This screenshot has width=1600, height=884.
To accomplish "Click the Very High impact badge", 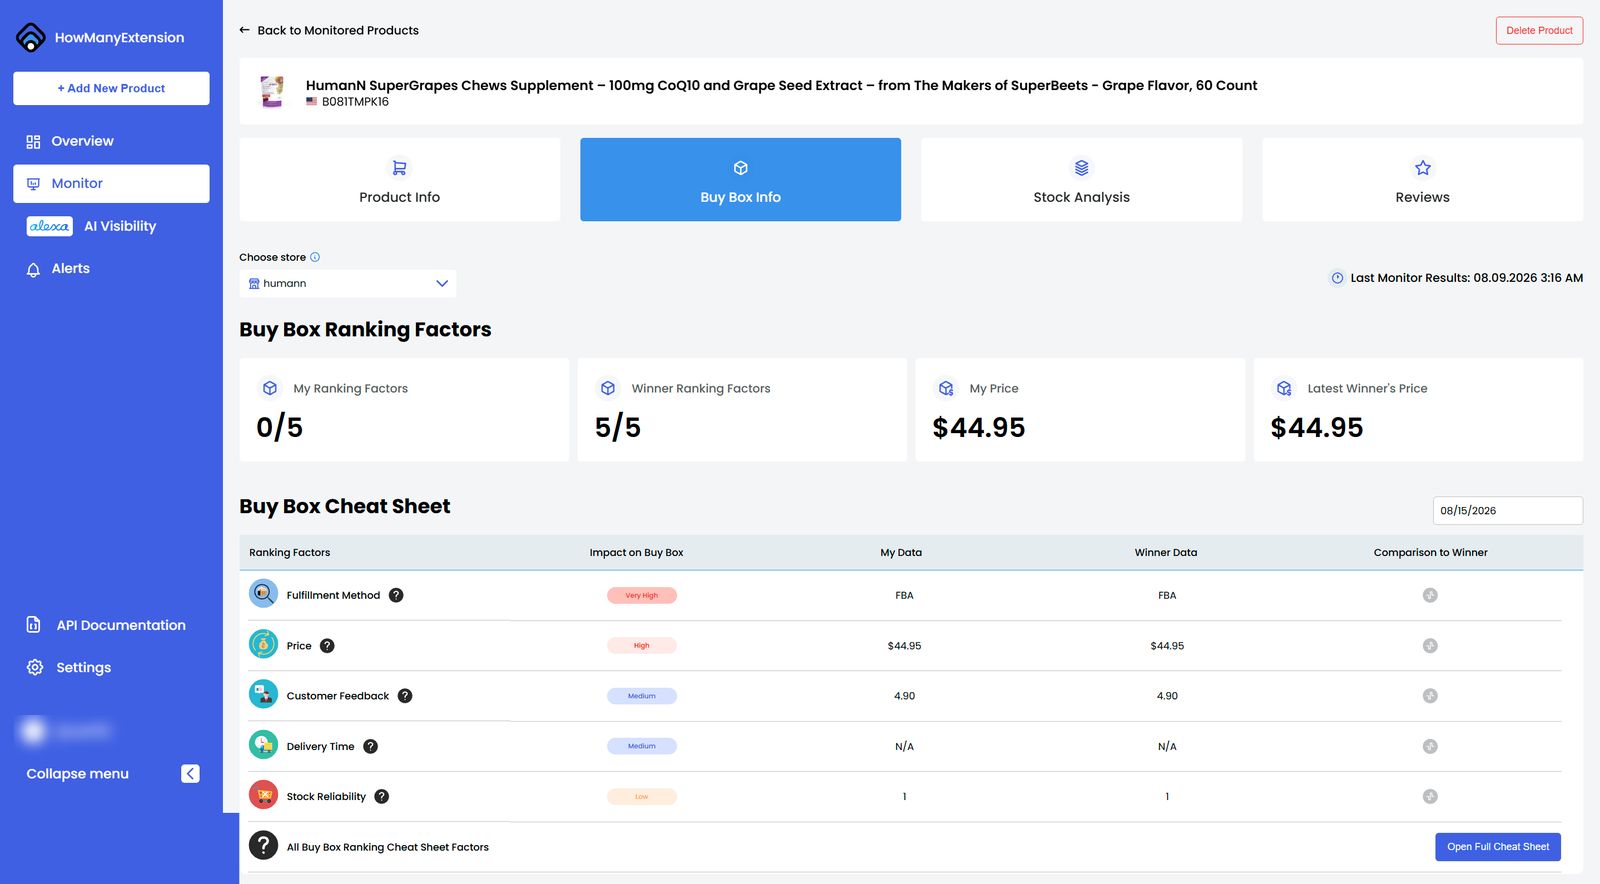I will [x=642, y=595].
